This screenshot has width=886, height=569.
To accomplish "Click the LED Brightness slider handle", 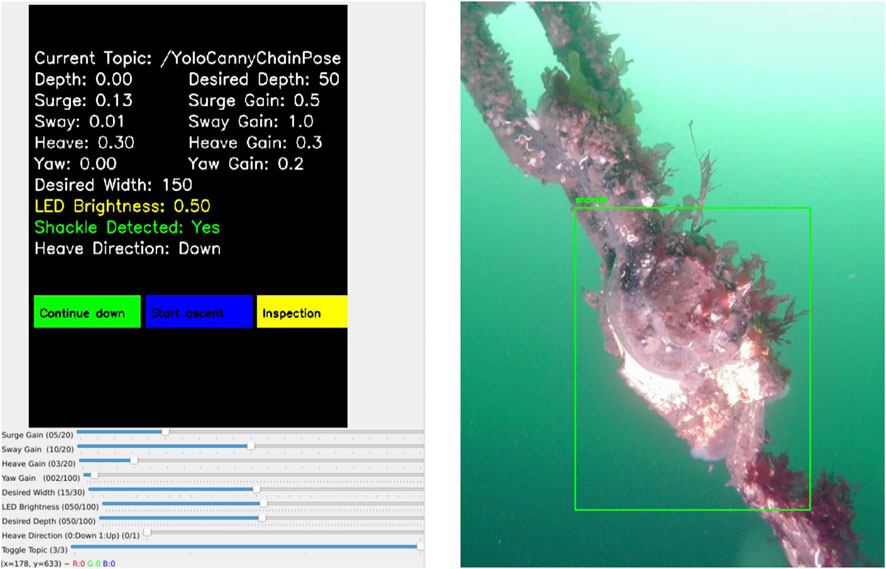I will pyautogui.click(x=262, y=504).
